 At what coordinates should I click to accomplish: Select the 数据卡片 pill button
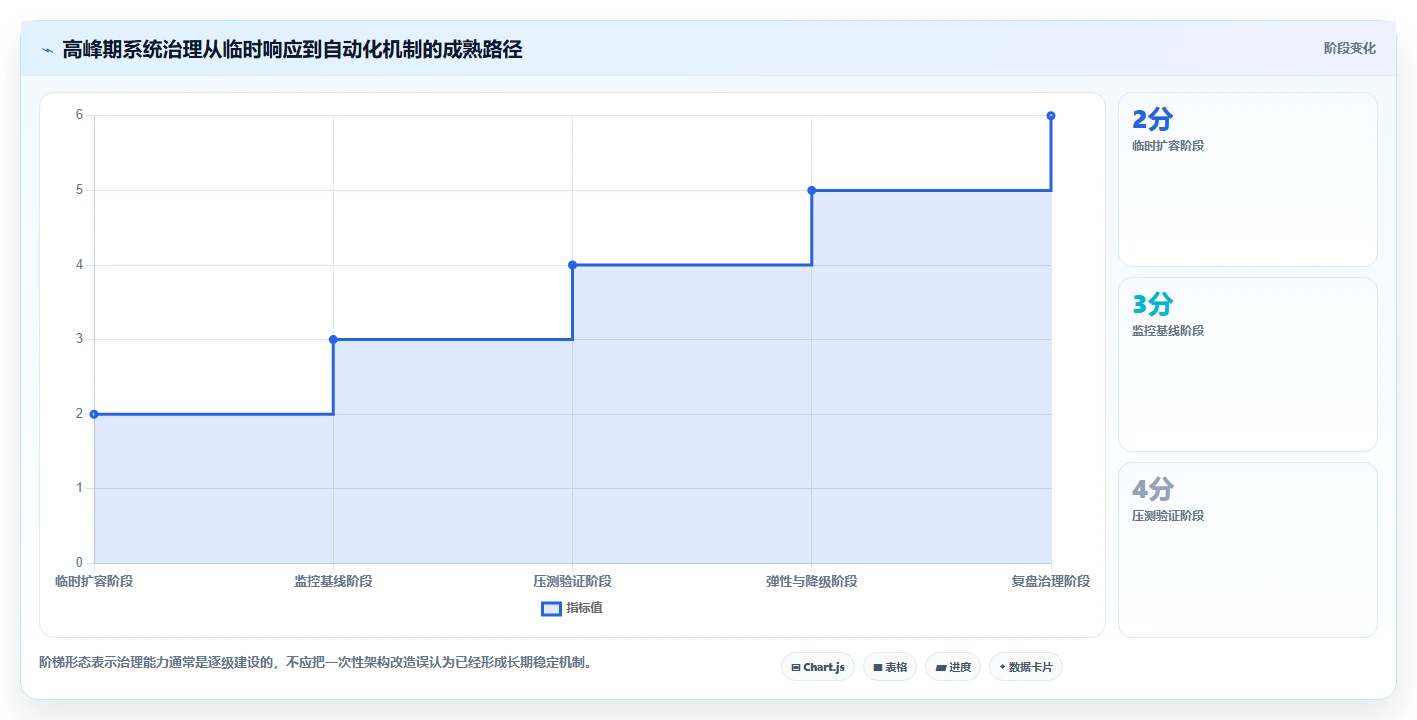point(1026,667)
